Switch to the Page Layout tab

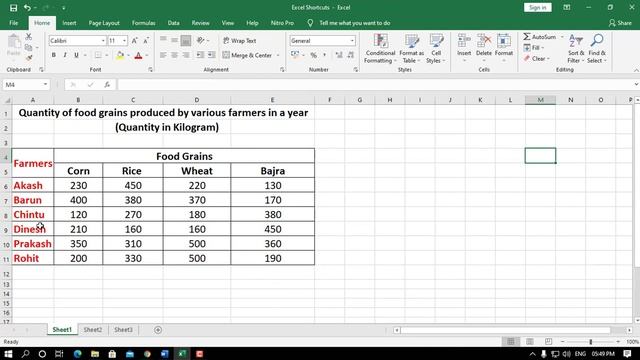104,23
